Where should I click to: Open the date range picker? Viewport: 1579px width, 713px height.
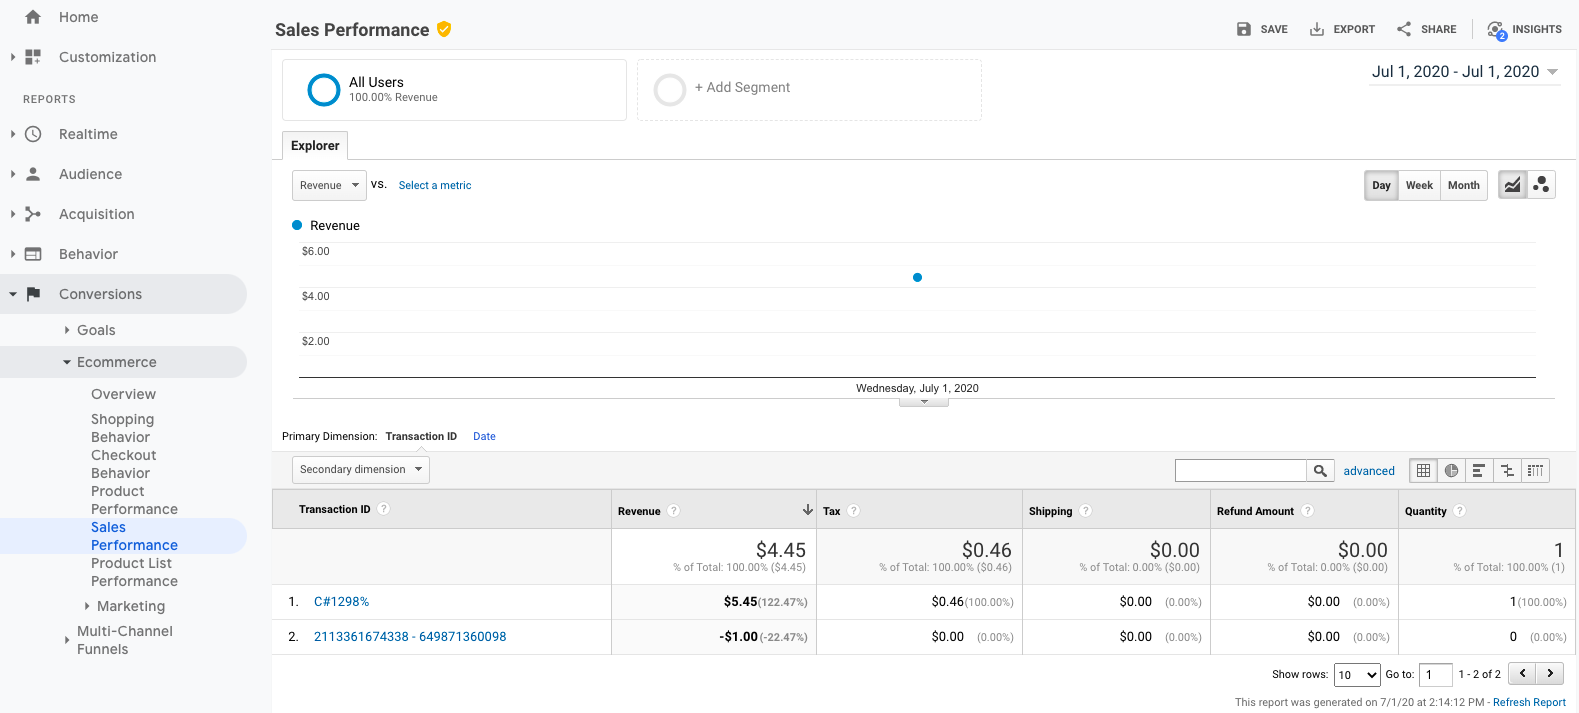pyautogui.click(x=1465, y=72)
